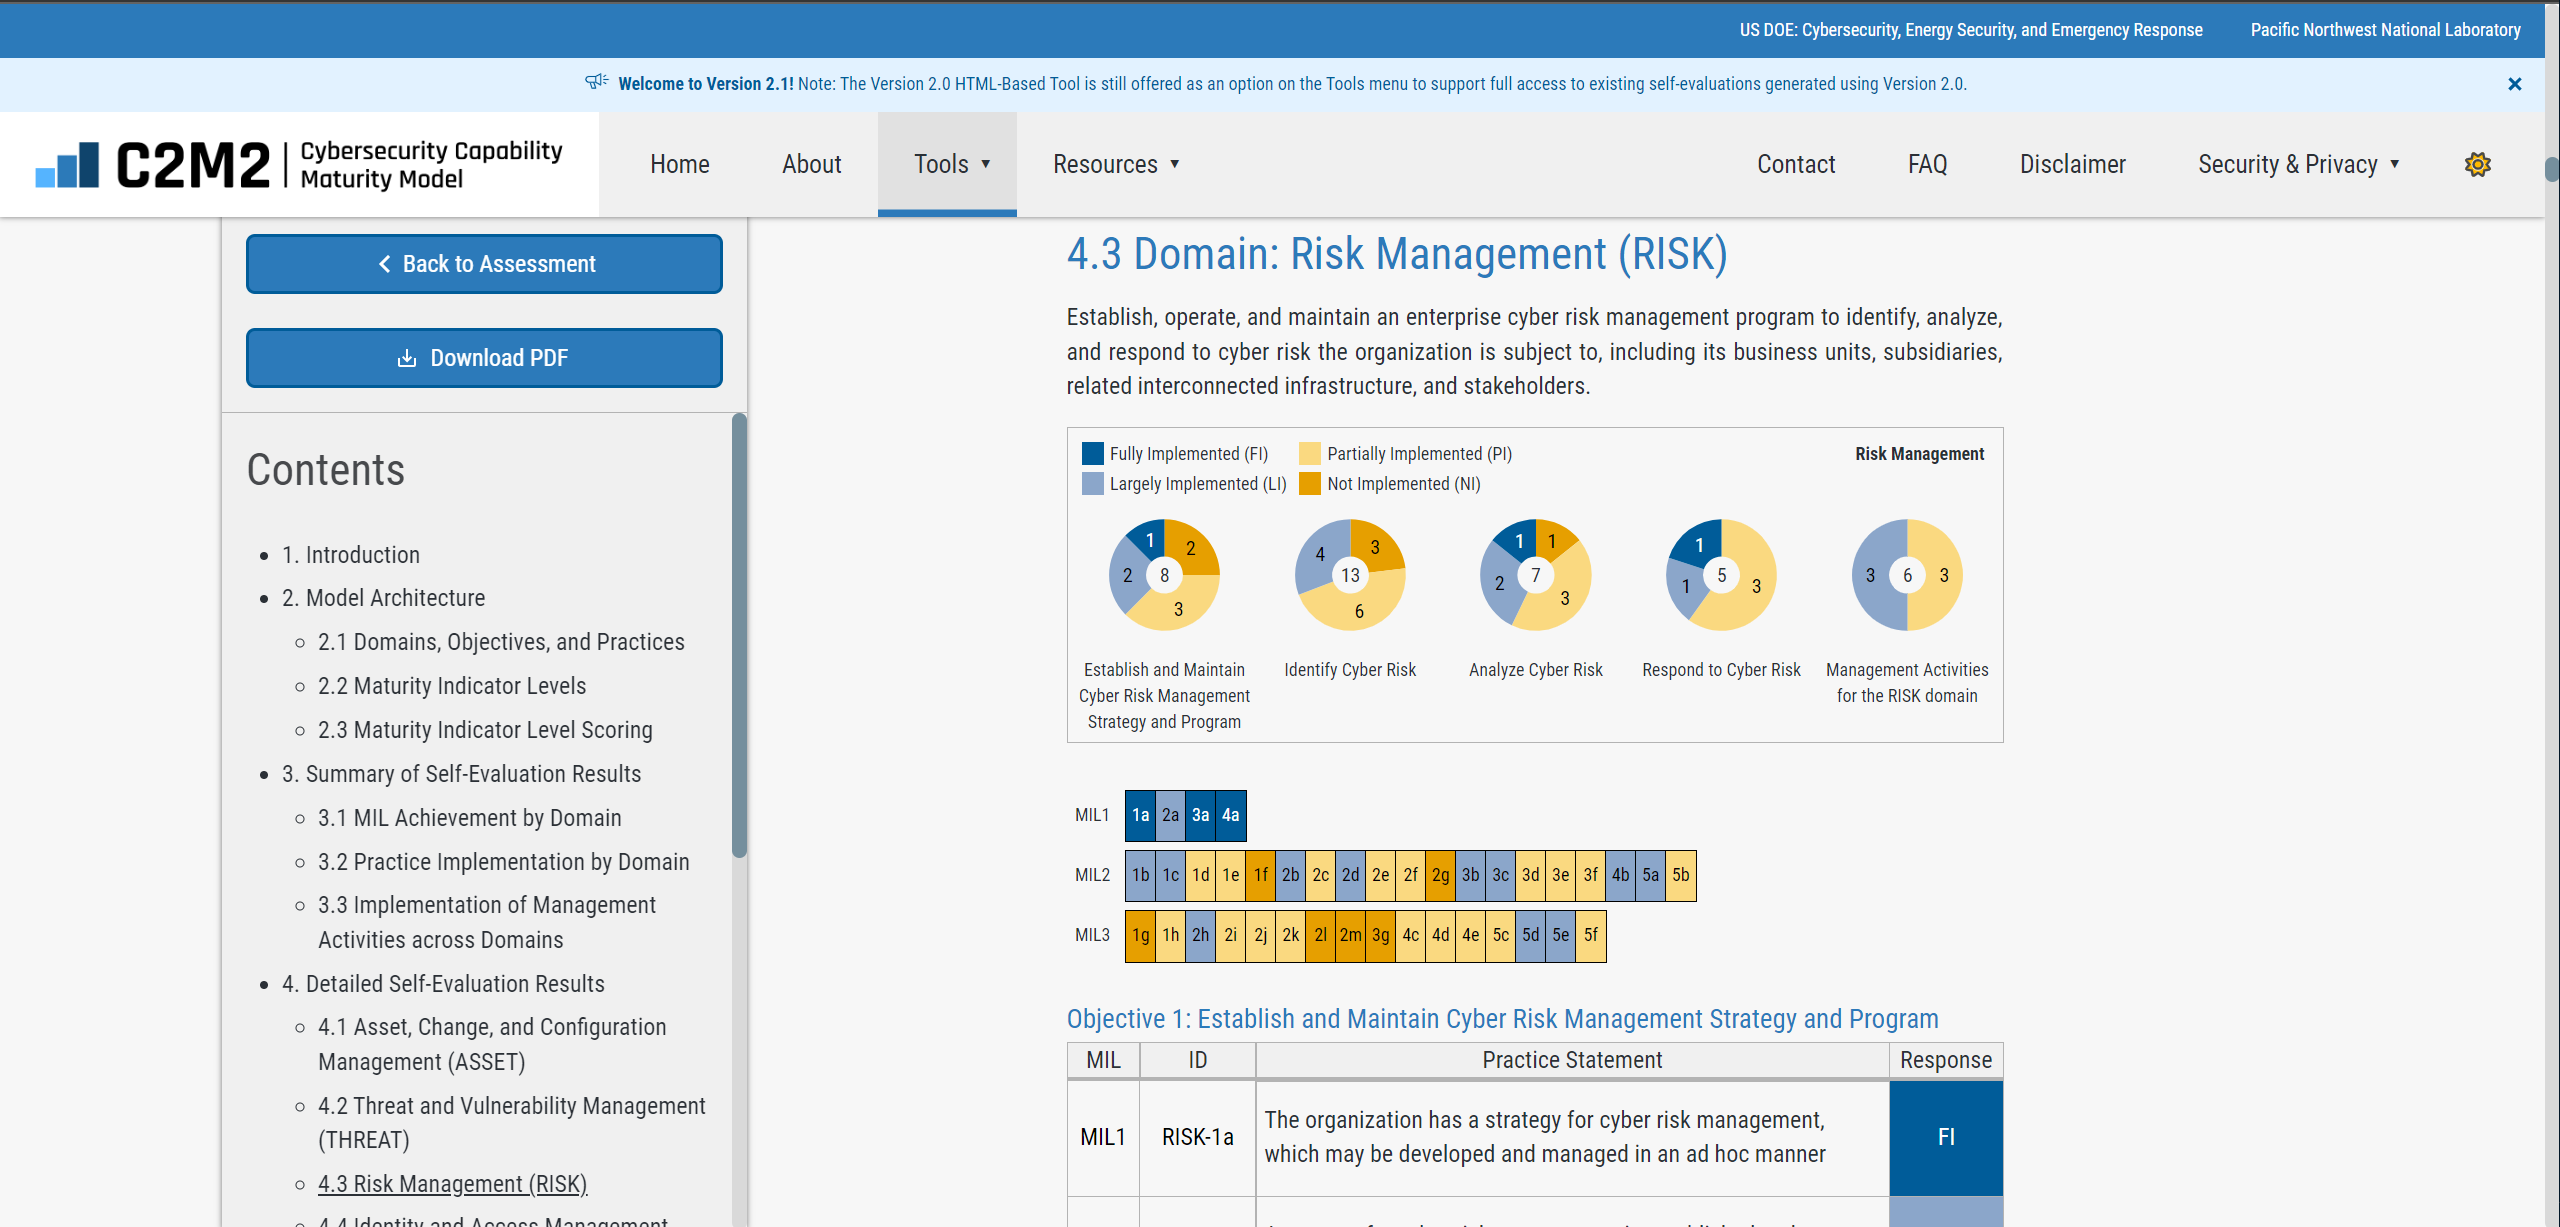Expand the Resources dropdown menu
Screen dimensions: 2560x1227
[x=1116, y=164]
